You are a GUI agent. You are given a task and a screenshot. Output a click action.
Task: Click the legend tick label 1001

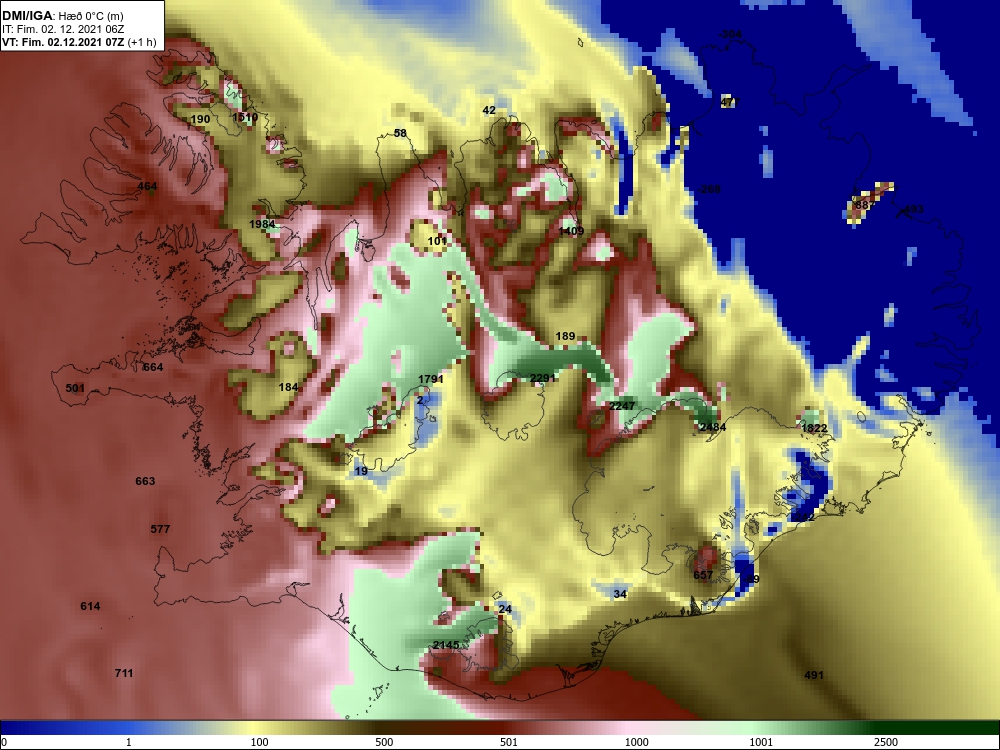761,742
